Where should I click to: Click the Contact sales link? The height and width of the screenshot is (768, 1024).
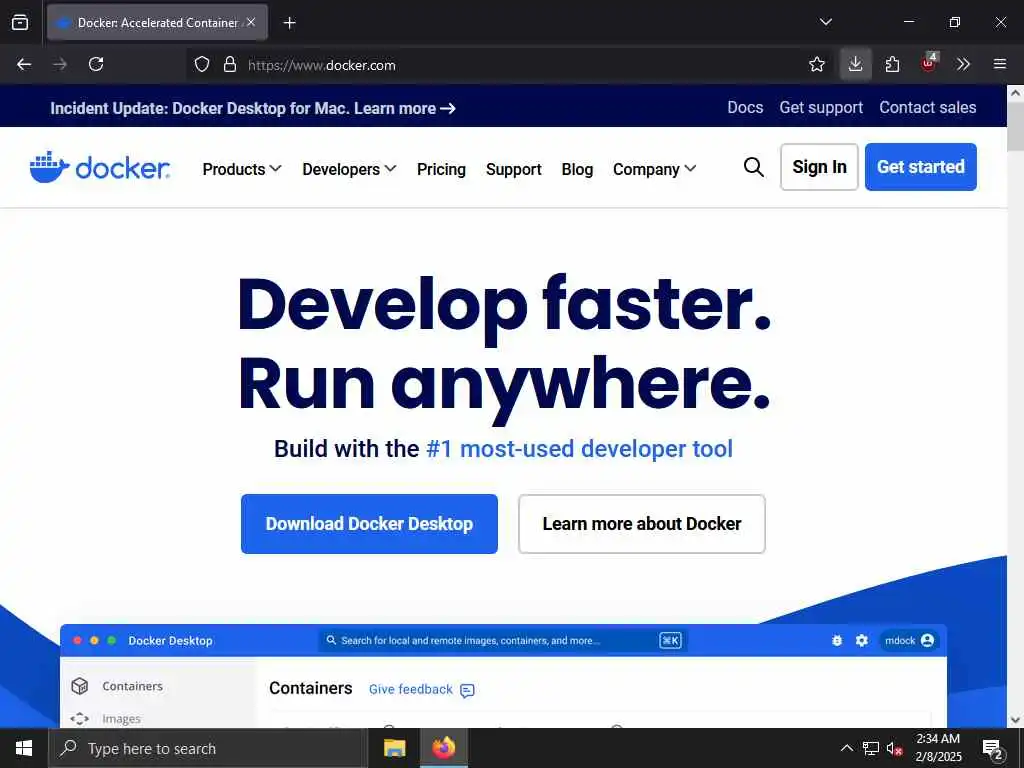[927, 107]
